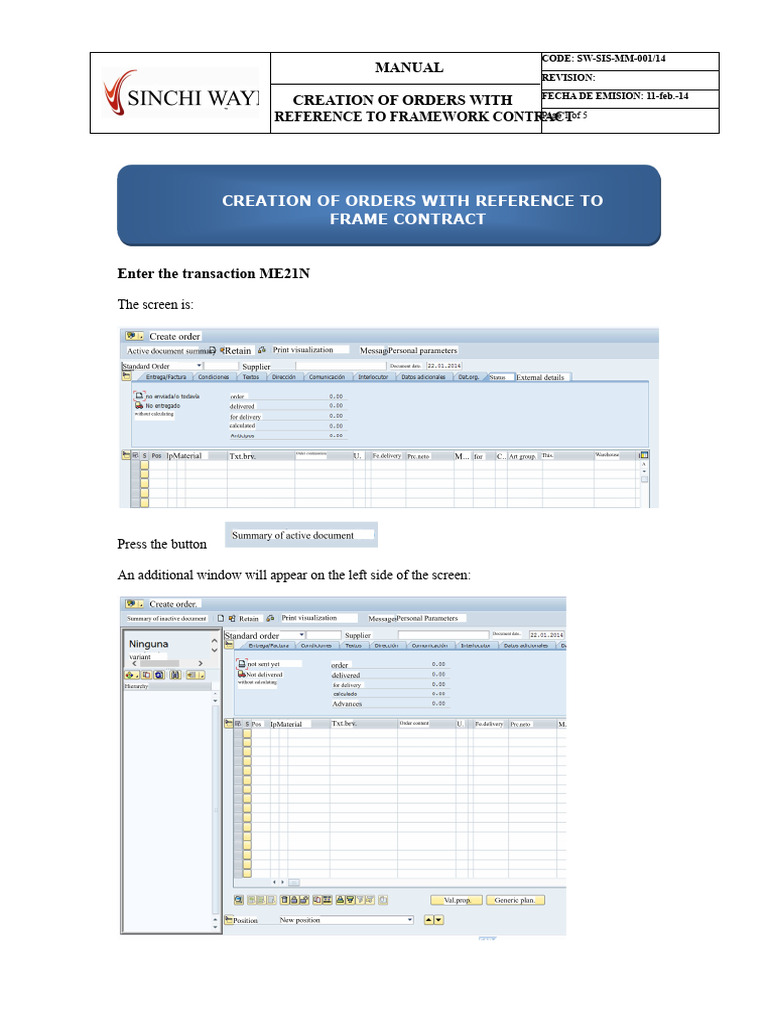This screenshot has height=1024, width=768.
Task: Click trash delete item icon below table
Action: [285, 900]
